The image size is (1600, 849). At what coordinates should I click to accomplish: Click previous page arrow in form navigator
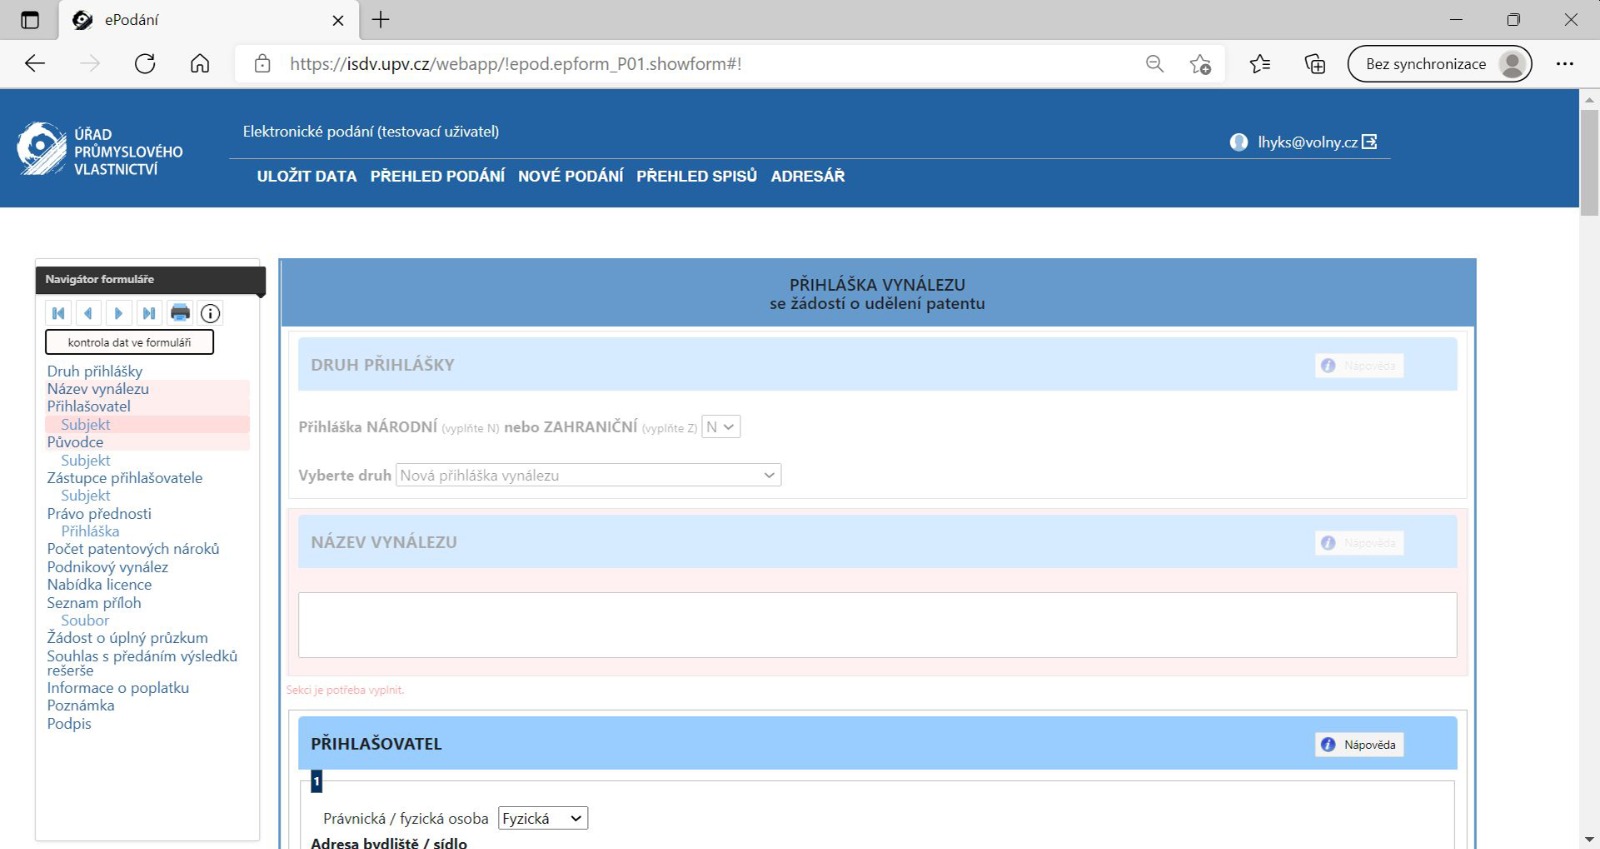point(88,313)
